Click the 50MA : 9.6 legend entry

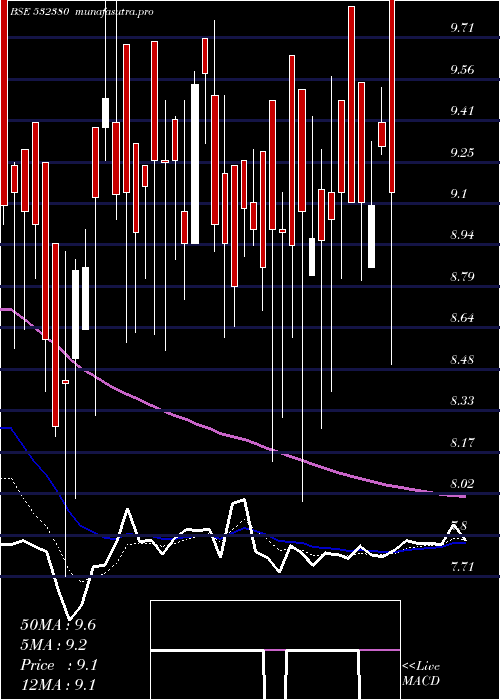click(x=58, y=625)
